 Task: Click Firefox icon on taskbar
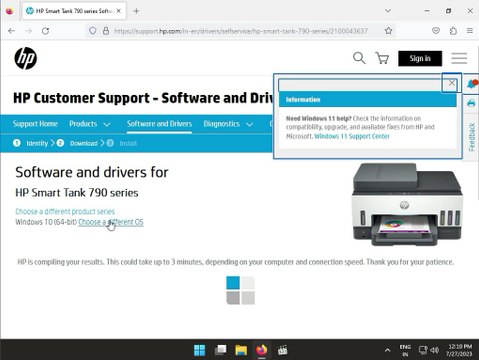tap(262, 350)
